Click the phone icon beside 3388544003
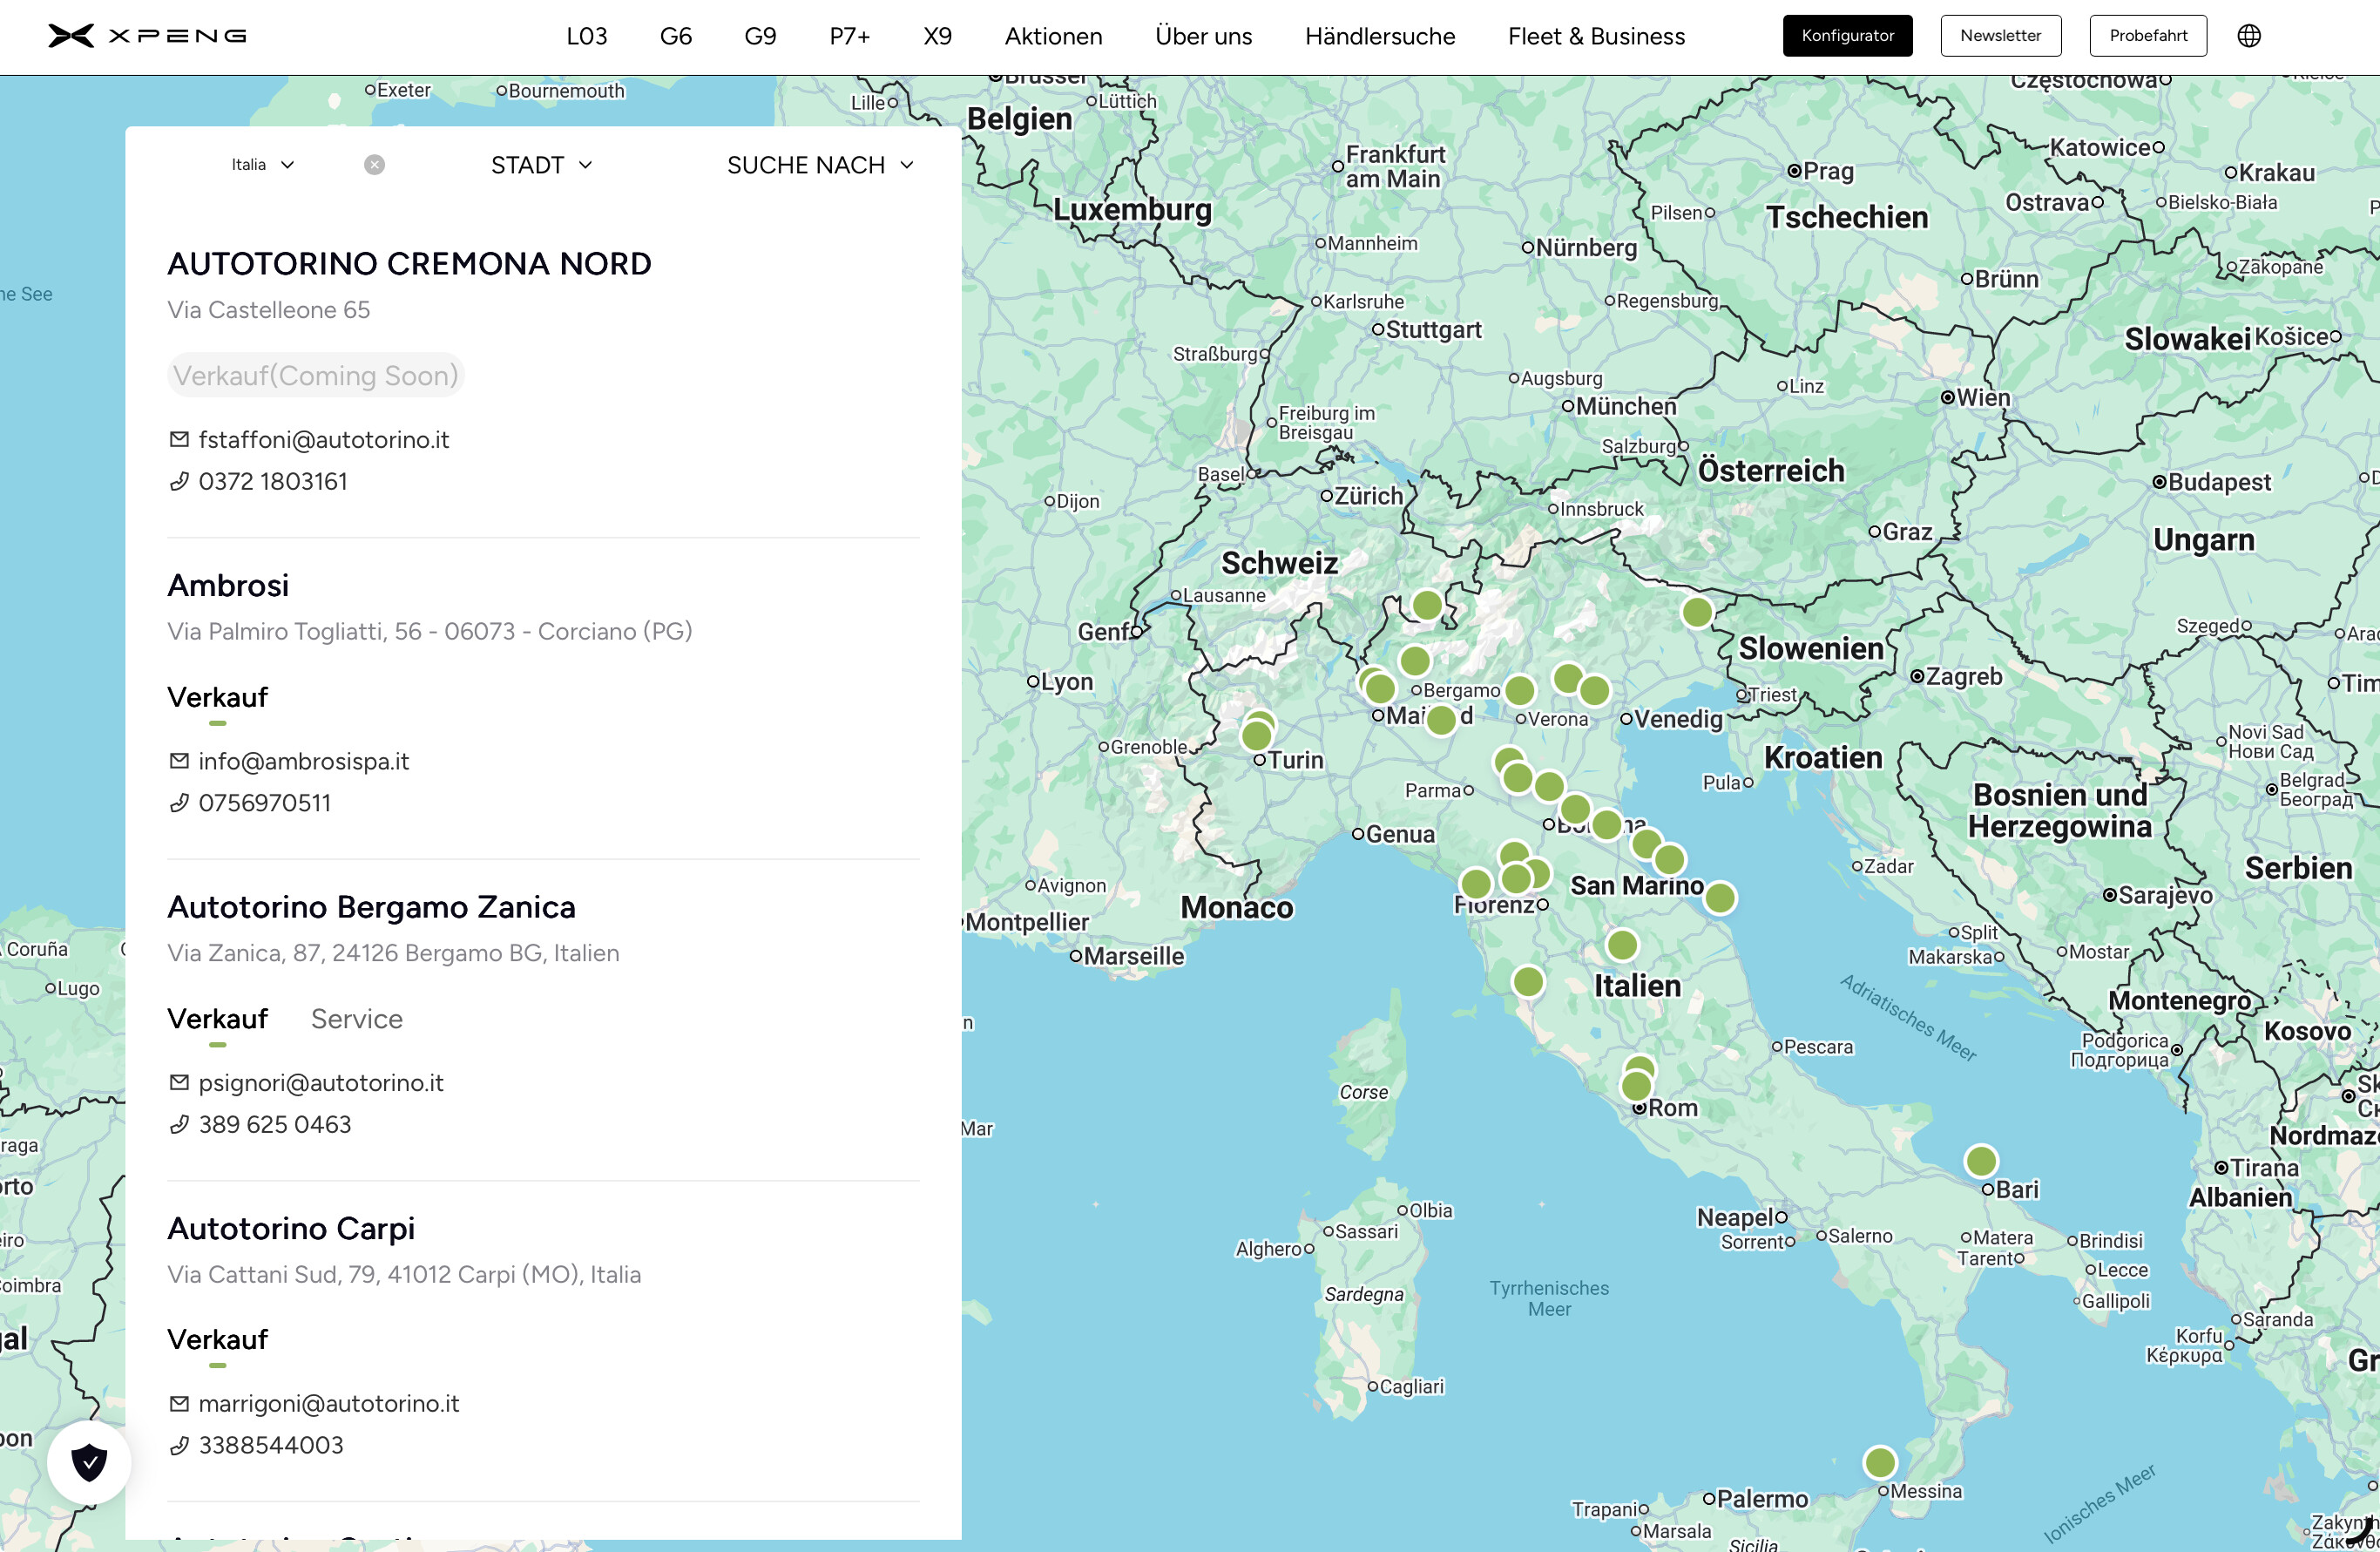This screenshot has width=2380, height=1552. (179, 1446)
